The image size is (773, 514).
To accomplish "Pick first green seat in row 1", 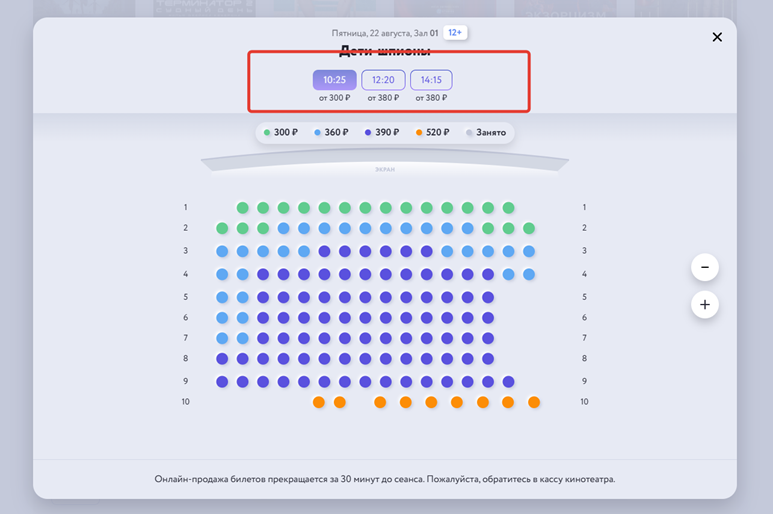I will coord(243,207).
